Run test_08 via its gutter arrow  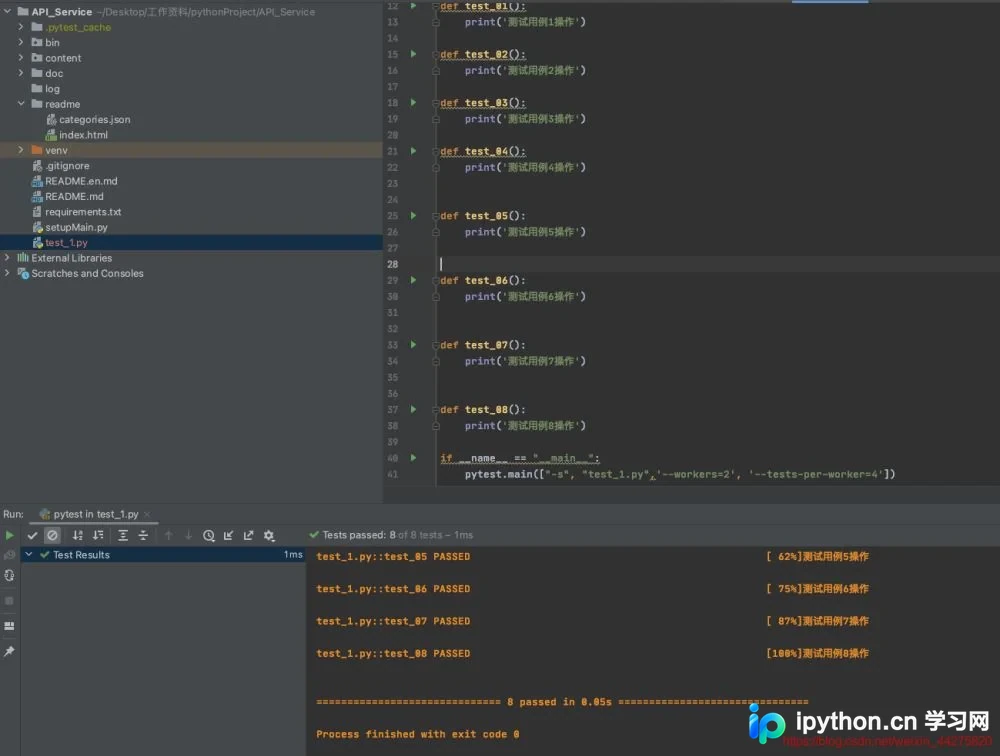[413, 409]
